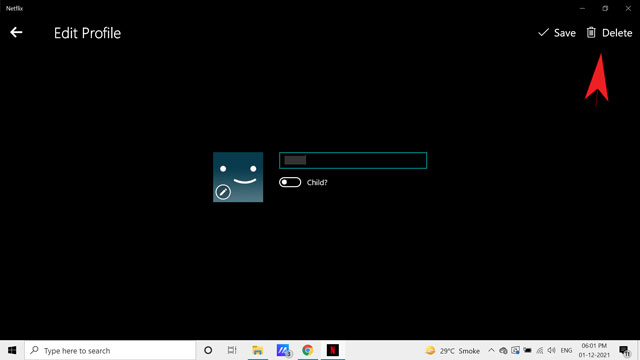Open the blue pen app on the taskbar
640x360 pixels.
[283, 350]
